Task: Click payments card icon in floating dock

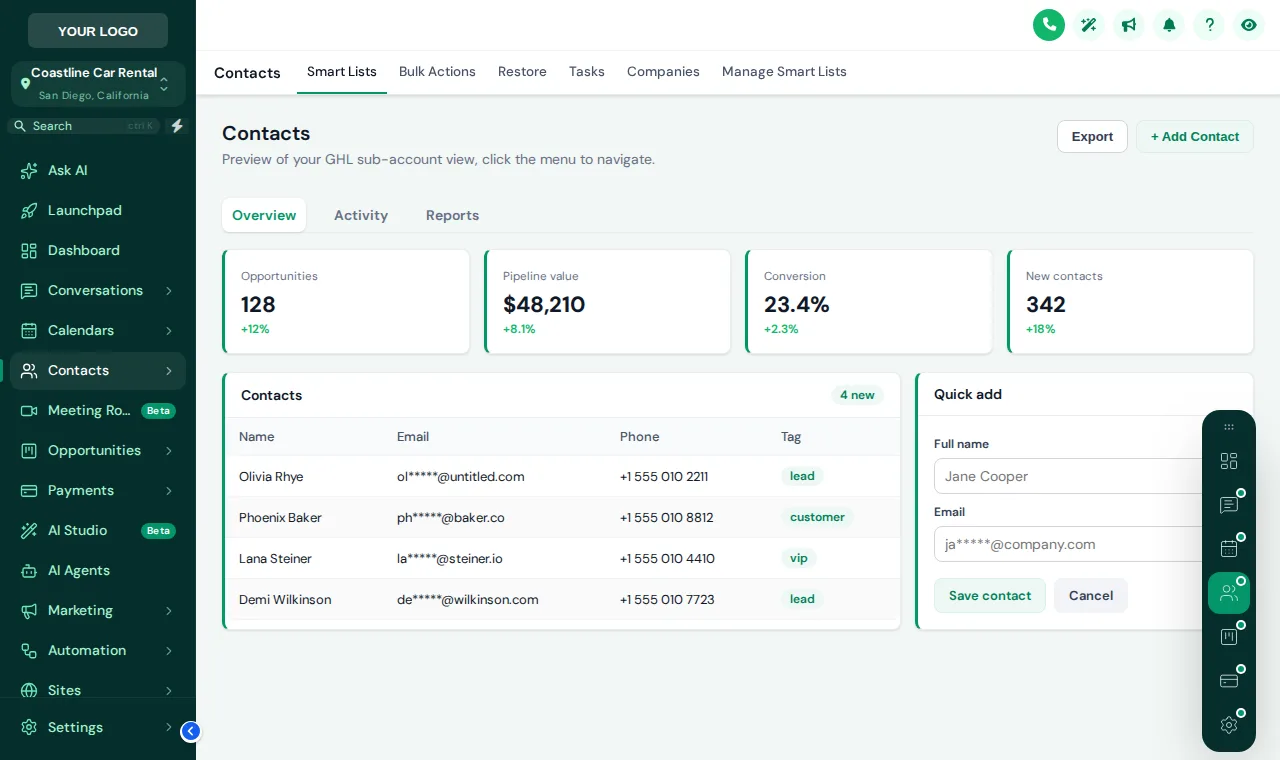Action: point(1229,681)
